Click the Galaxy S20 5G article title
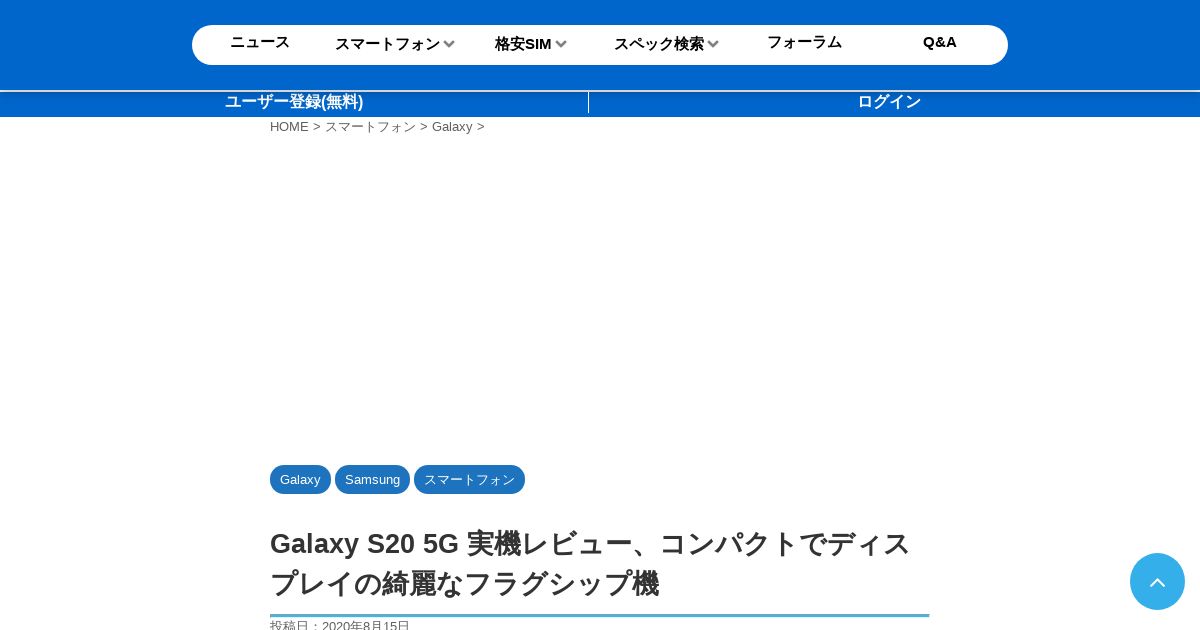1200x630 pixels. click(x=590, y=564)
